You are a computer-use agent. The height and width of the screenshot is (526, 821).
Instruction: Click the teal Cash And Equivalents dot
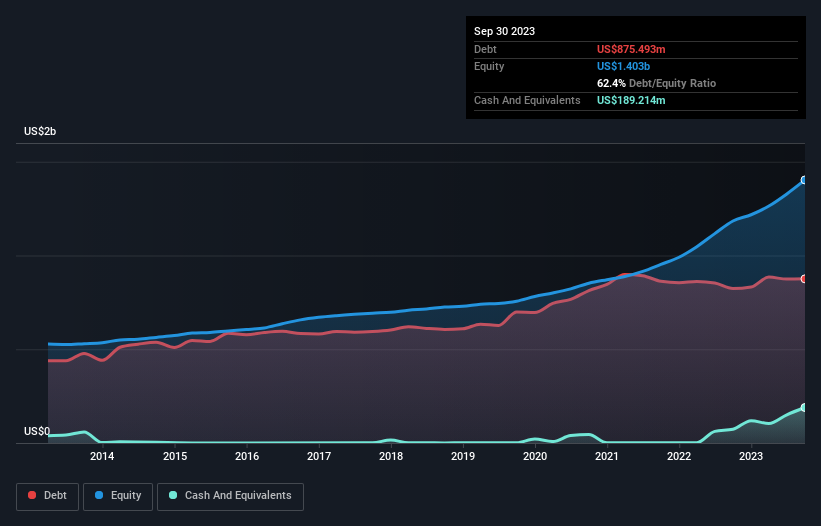coord(173,495)
